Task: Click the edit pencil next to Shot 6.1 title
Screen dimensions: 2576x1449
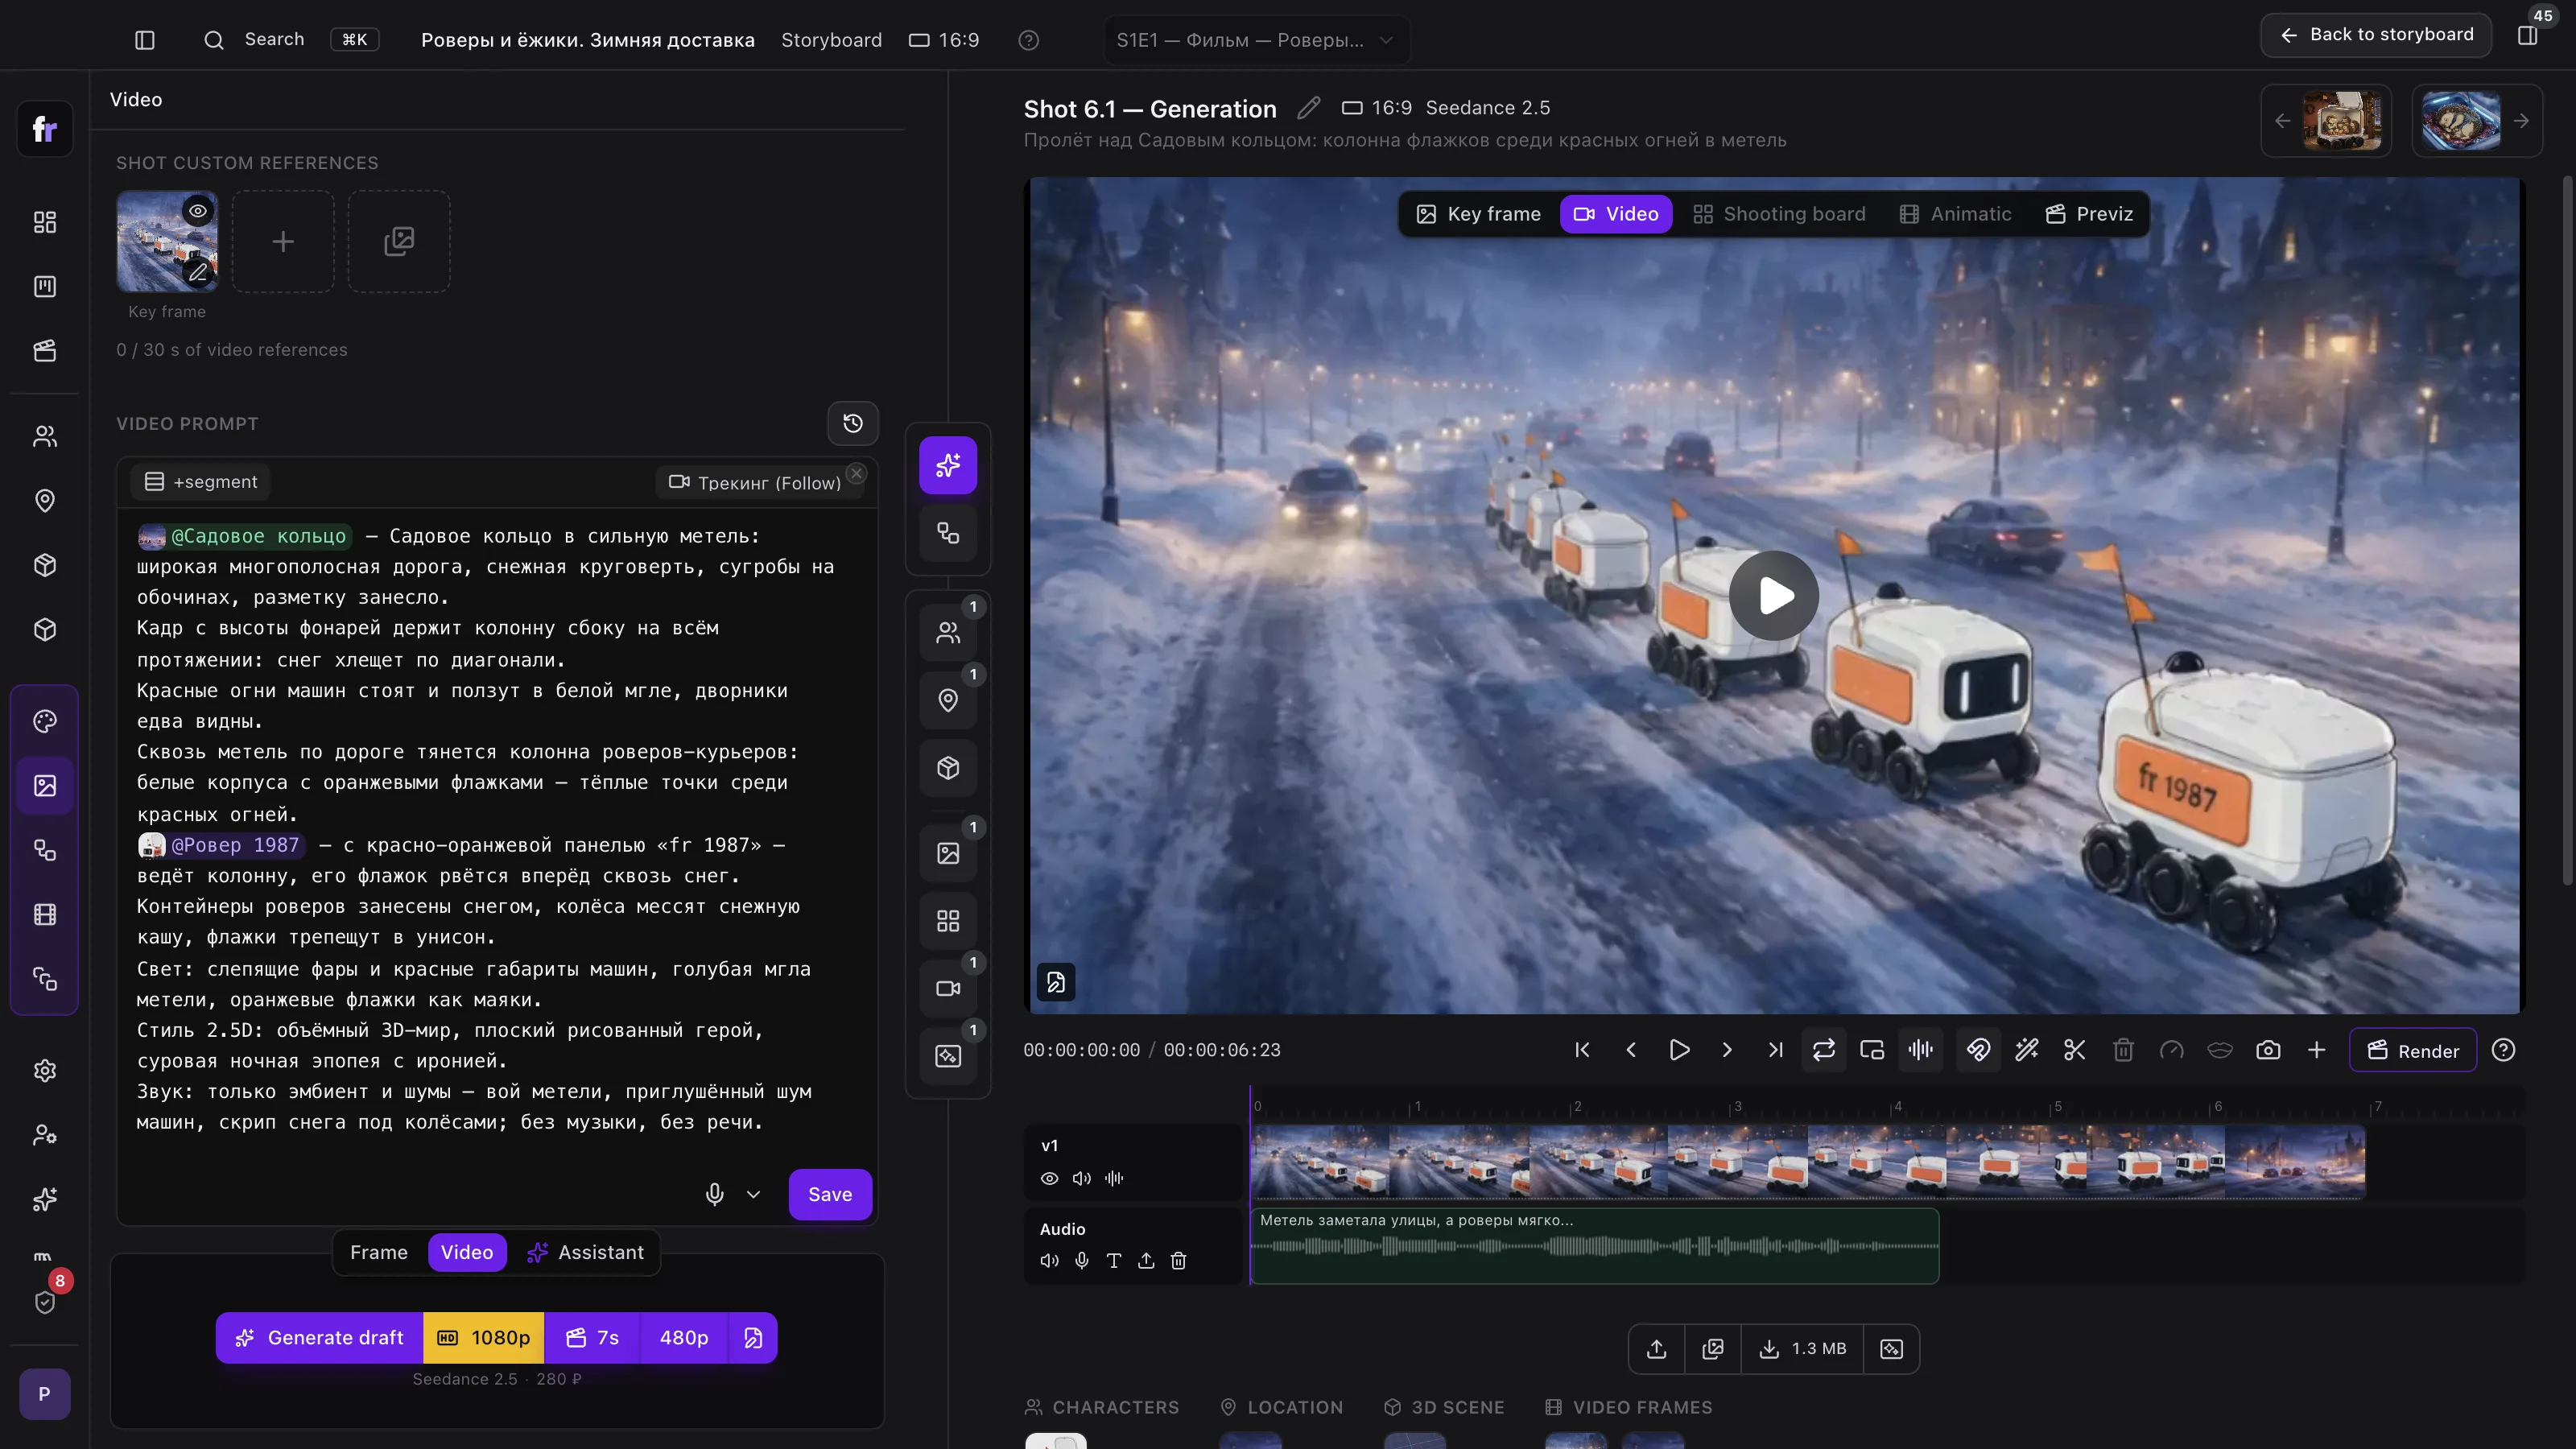Action: 1309,107
